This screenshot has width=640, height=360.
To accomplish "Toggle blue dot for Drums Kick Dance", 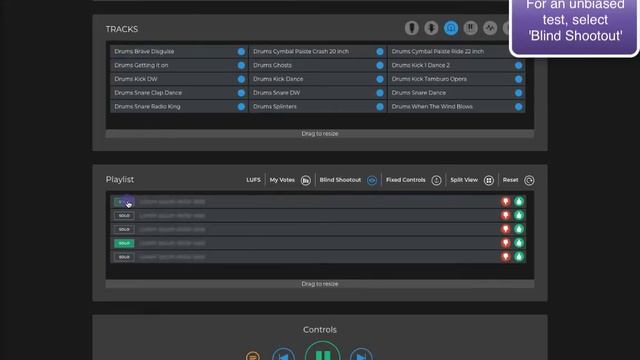I will (x=380, y=79).
